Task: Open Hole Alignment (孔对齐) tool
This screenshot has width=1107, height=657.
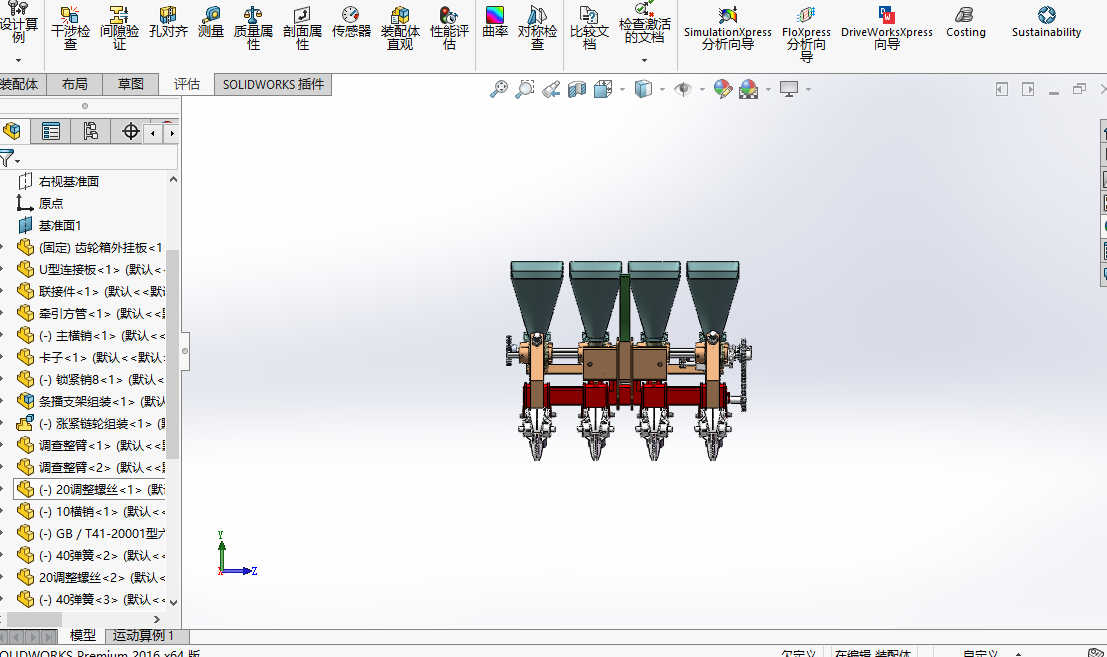Action: (x=168, y=23)
